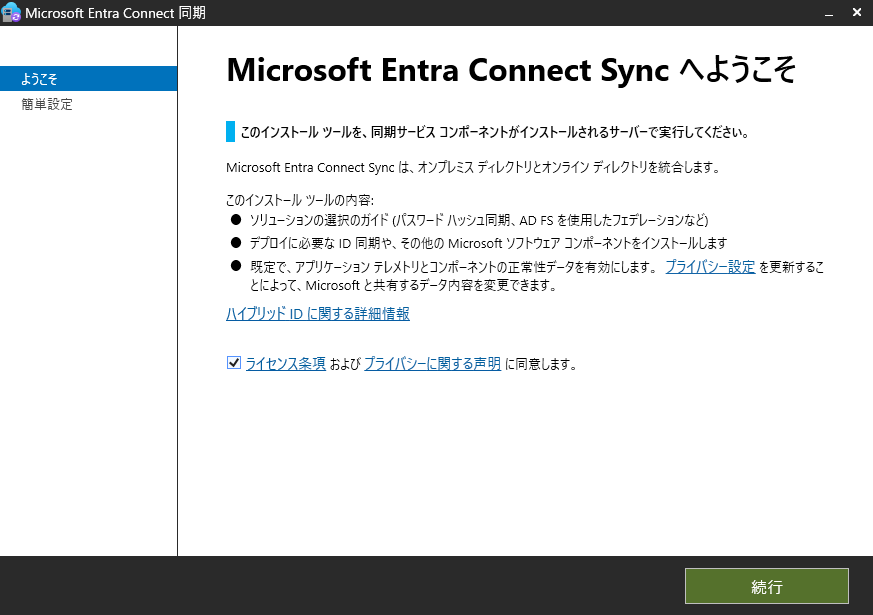Follow プライバシー設定 to change shared data settings
The height and width of the screenshot is (615, 873).
click(710, 268)
